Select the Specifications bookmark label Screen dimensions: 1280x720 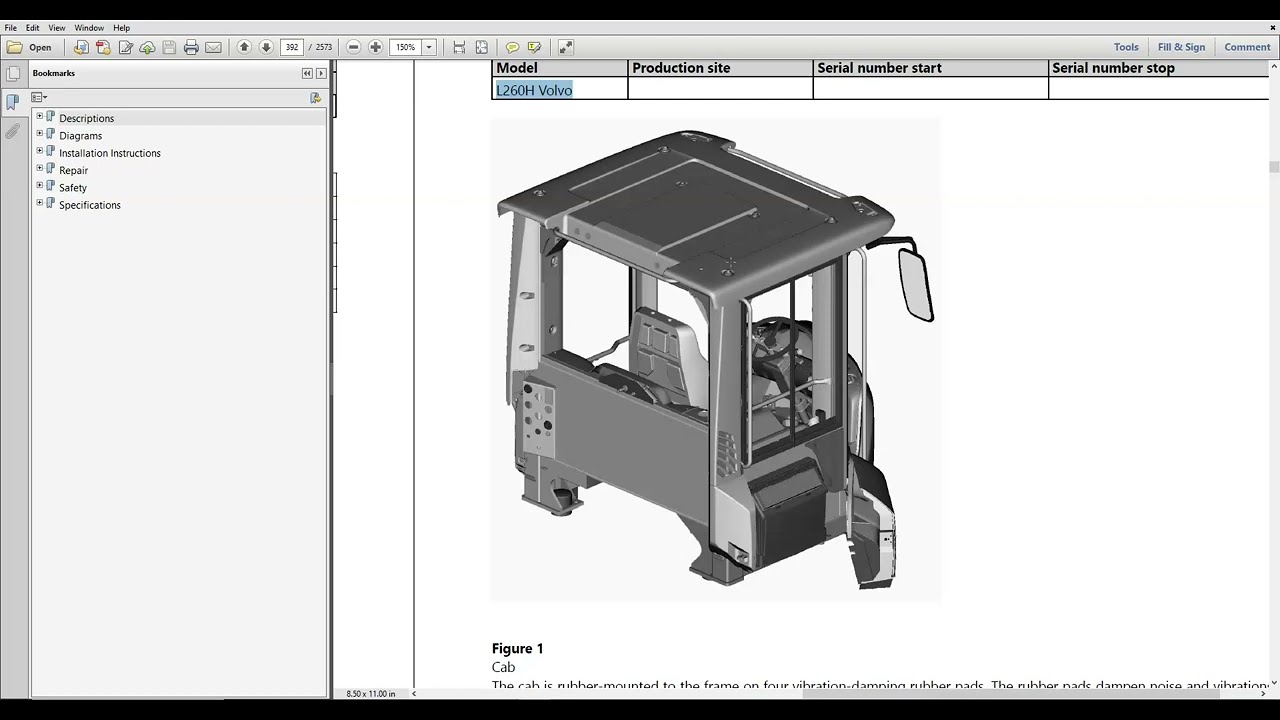(x=89, y=205)
